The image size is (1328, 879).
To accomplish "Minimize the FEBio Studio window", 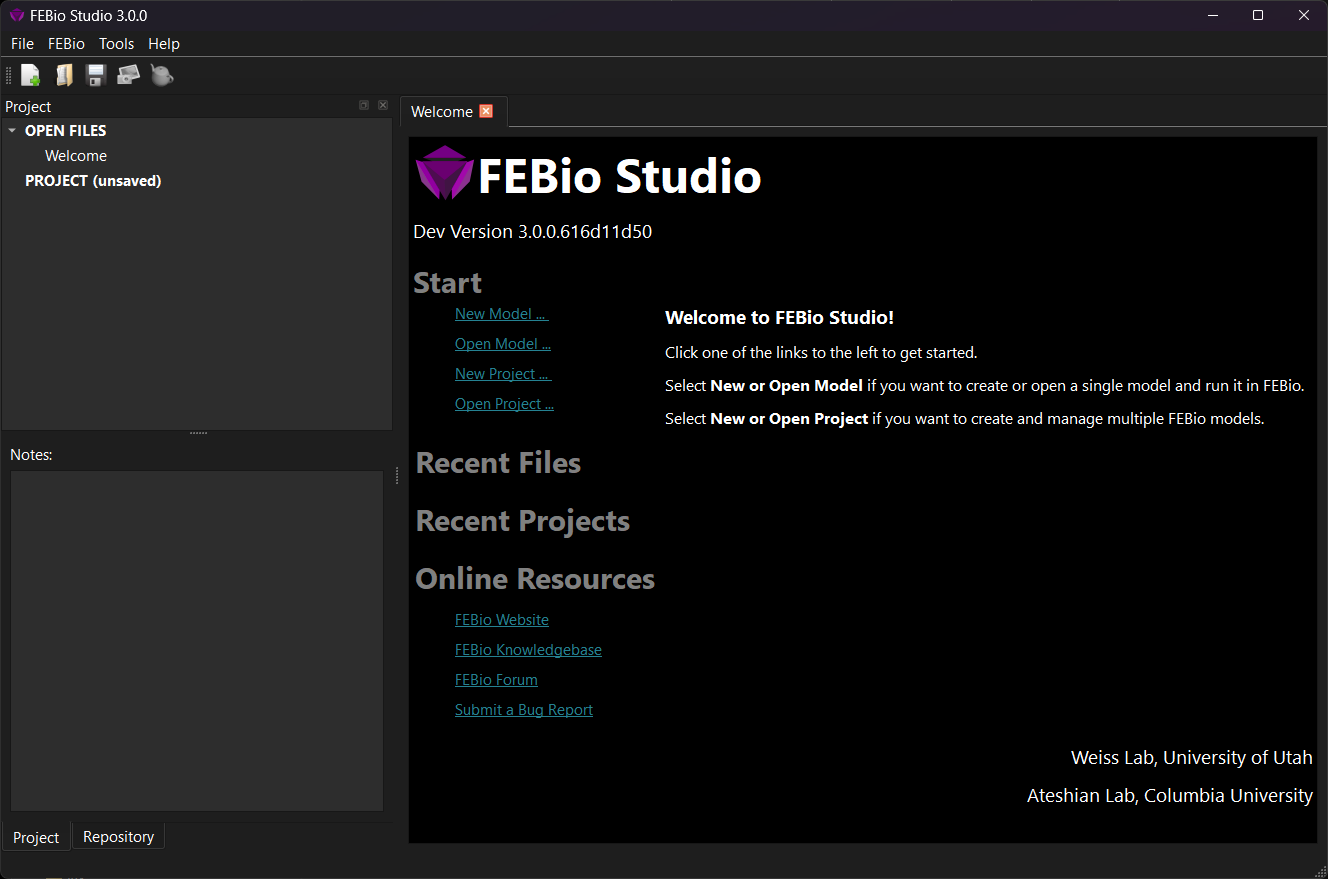I will point(1213,15).
